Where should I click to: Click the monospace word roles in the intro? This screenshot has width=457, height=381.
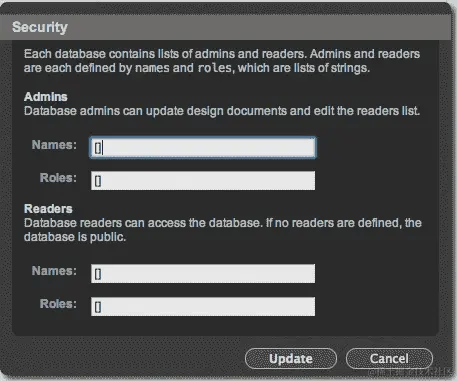coord(214,68)
